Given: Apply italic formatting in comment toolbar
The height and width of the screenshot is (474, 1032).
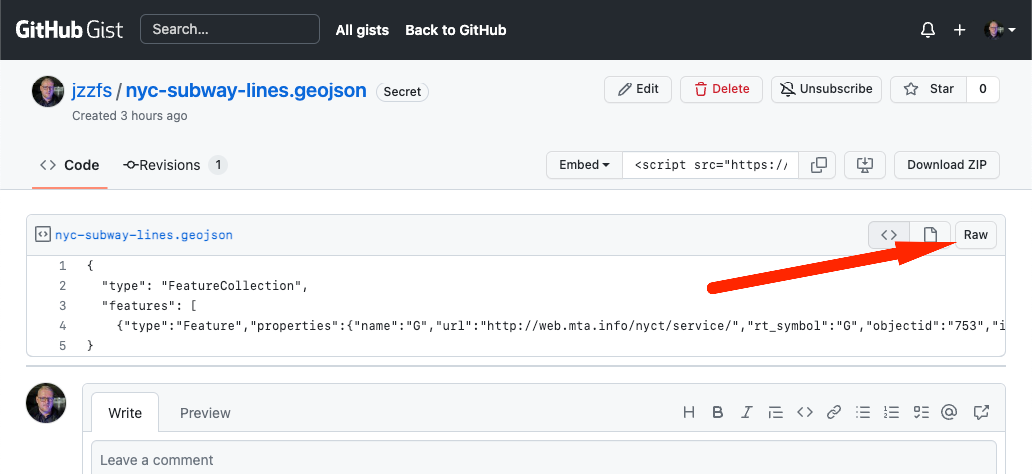Looking at the screenshot, I should click(746, 413).
